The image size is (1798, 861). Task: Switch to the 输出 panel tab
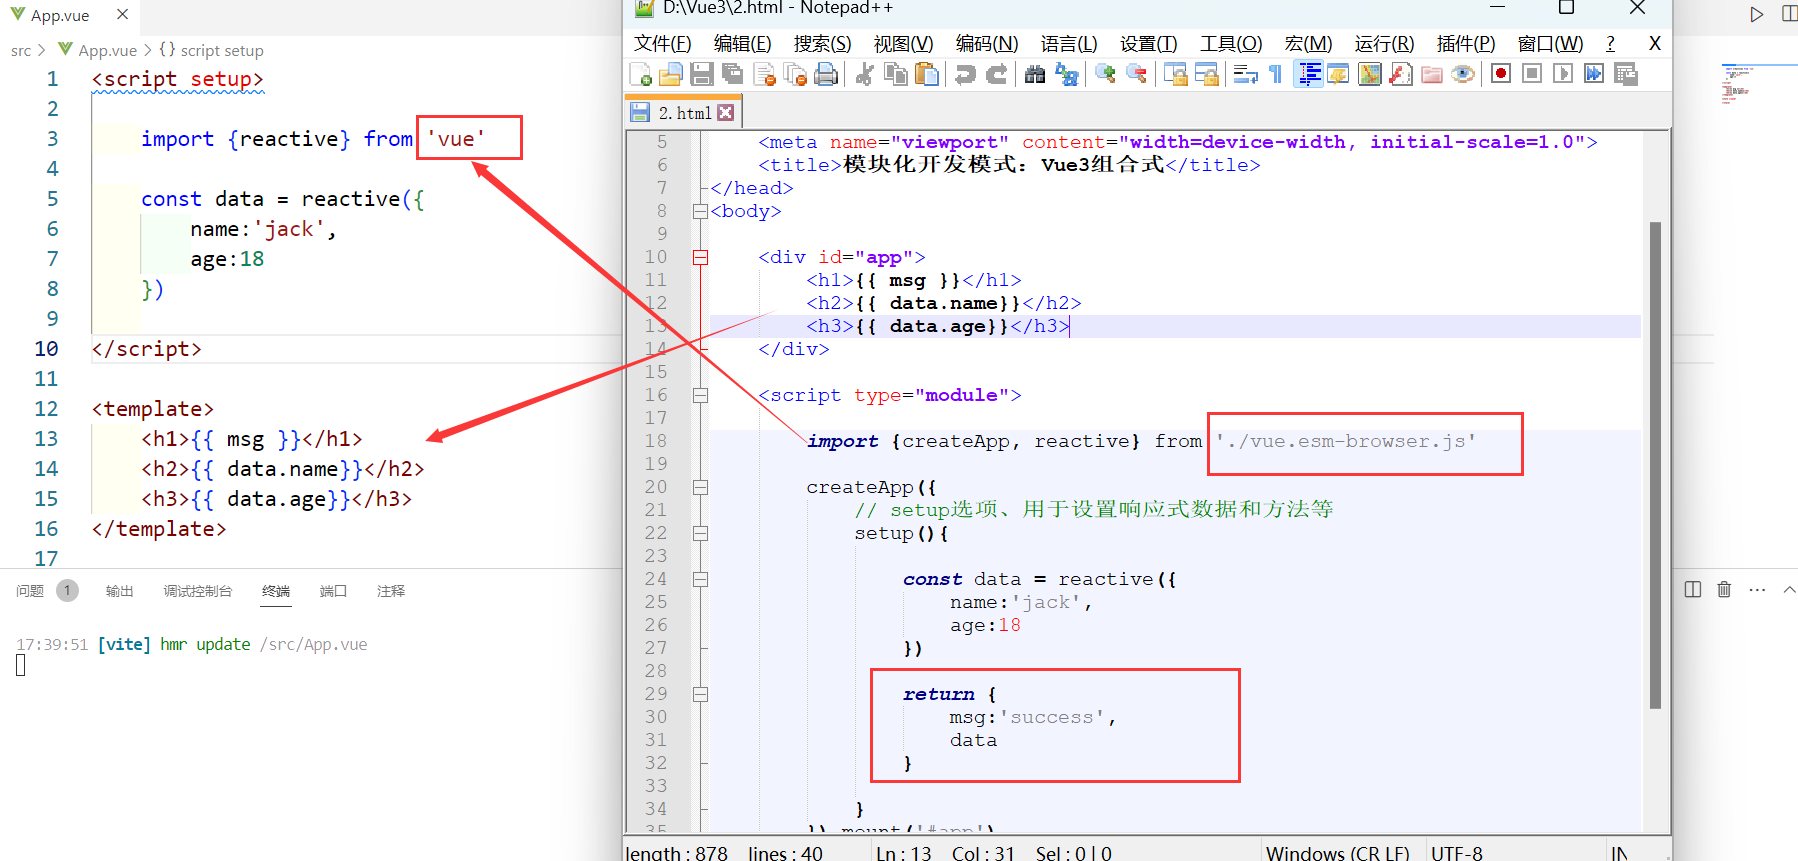coord(120,591)
